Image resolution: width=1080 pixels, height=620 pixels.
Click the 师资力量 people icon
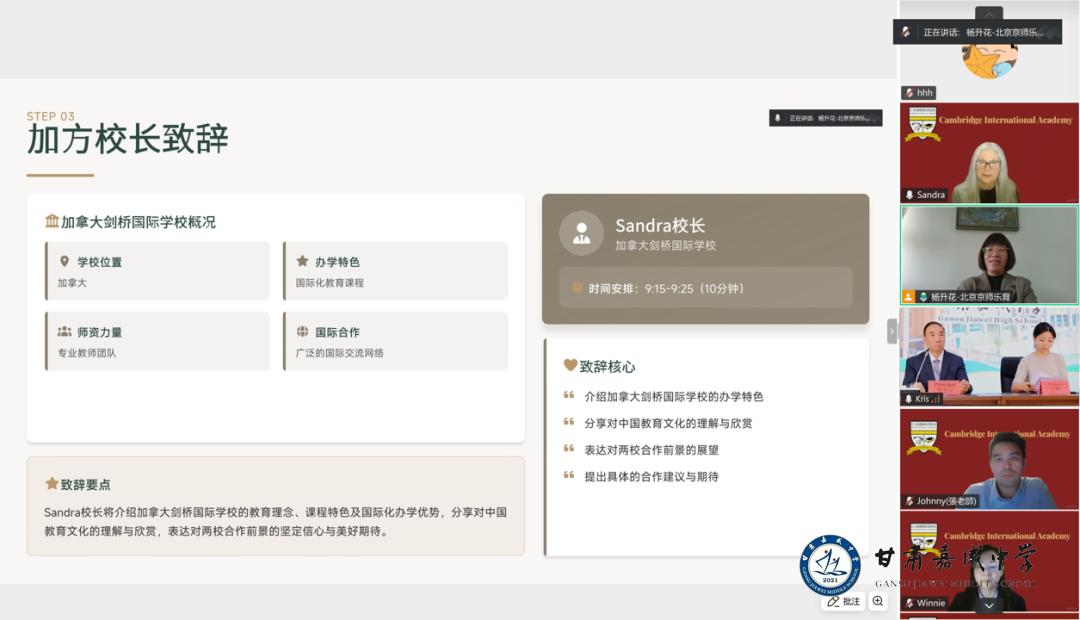click(x=65, y=331)
